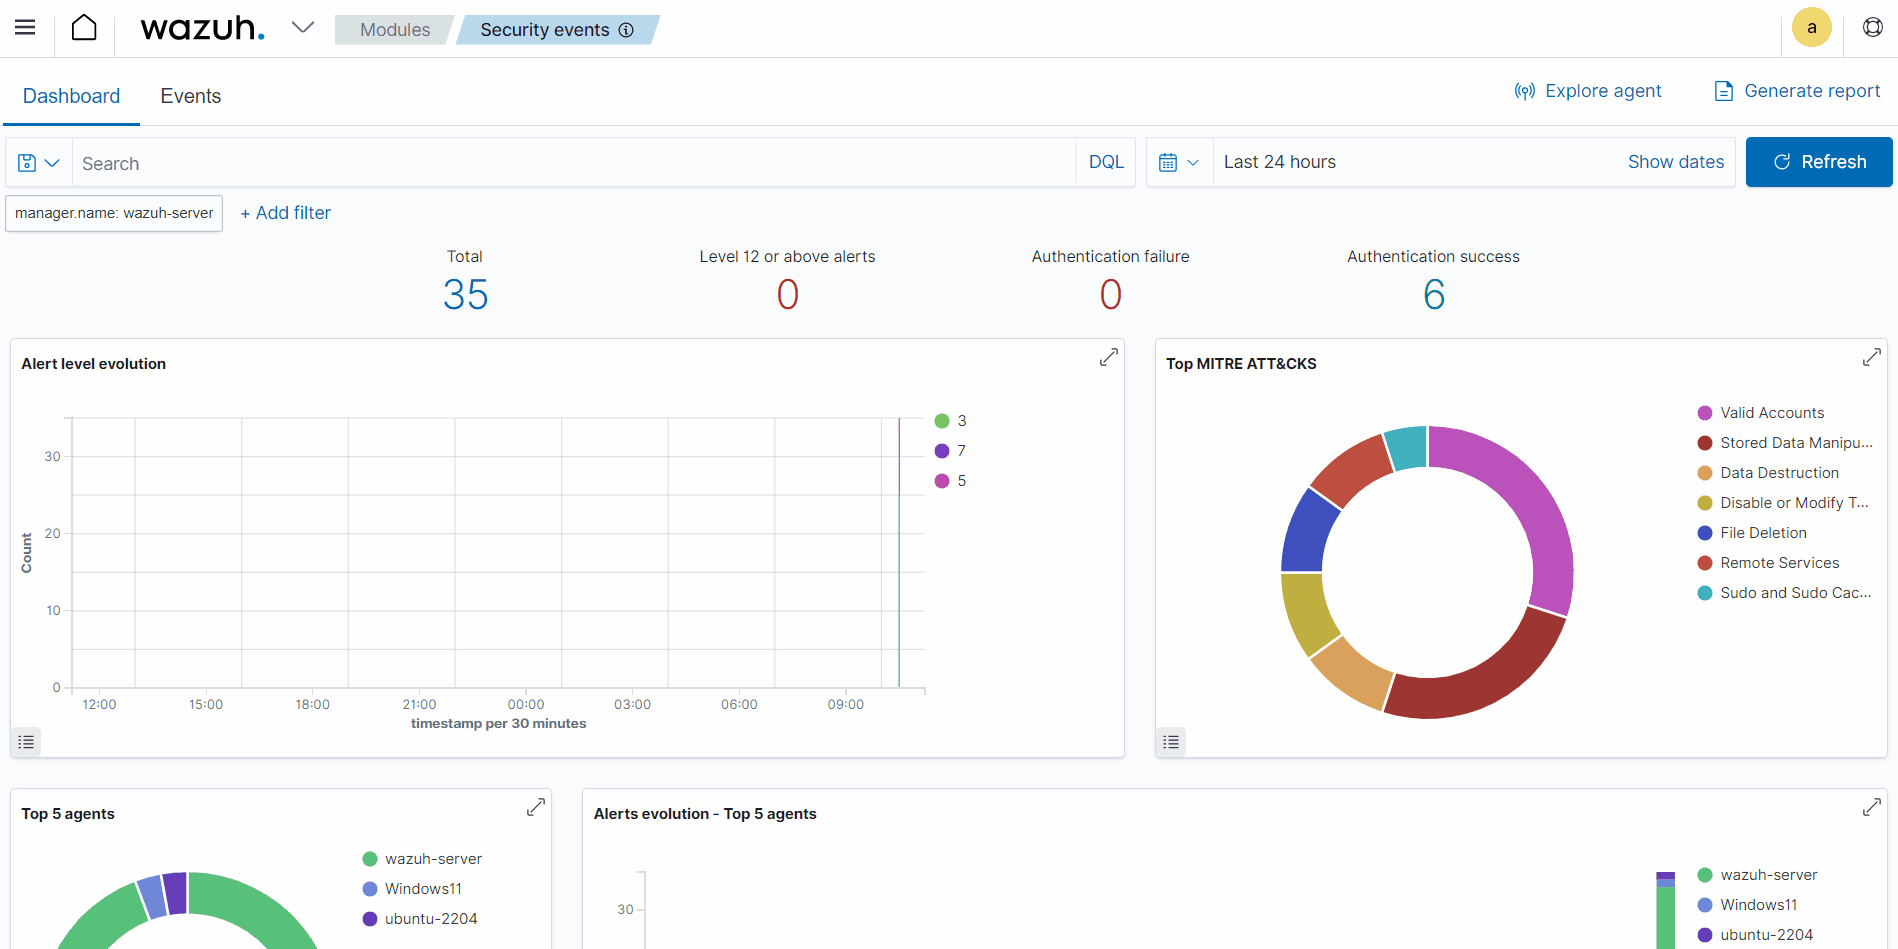Click Show dates
Viewport: 1898px width, 949px height.
[x=1676, y=162]
